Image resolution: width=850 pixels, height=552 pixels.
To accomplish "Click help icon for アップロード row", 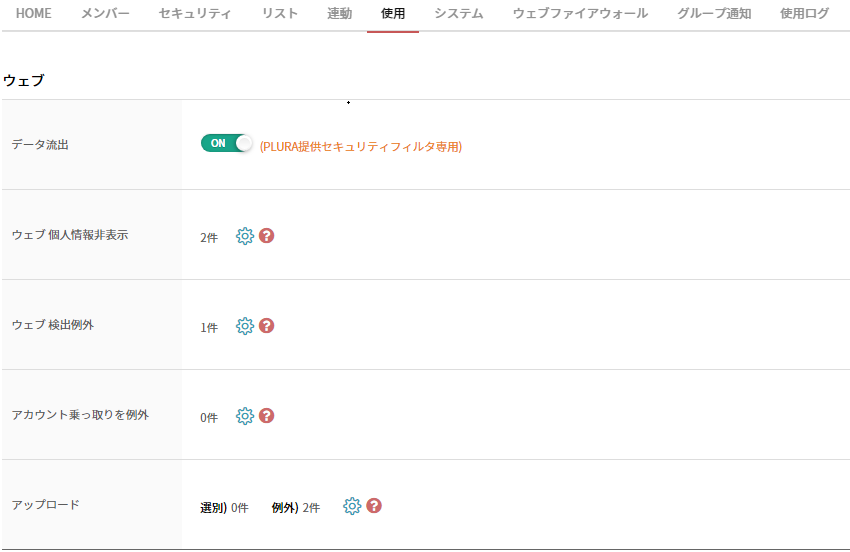I will tap(374, 506).
